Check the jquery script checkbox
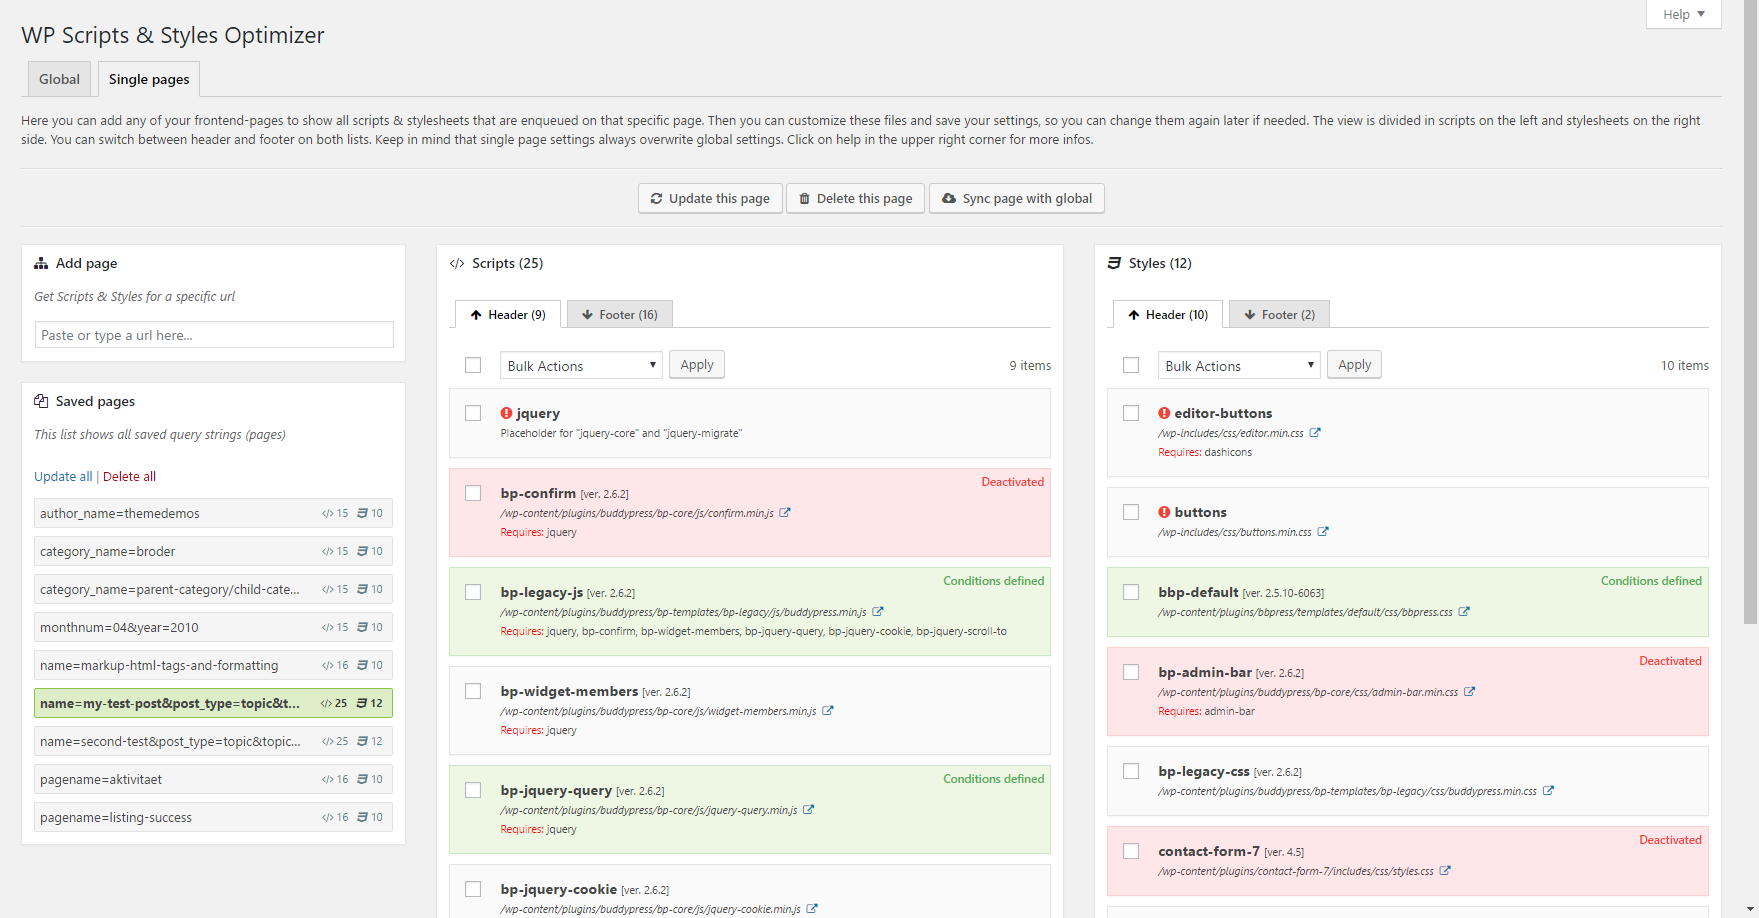Viewport: 1759px width, 918px height. click(x=473, y=413)
